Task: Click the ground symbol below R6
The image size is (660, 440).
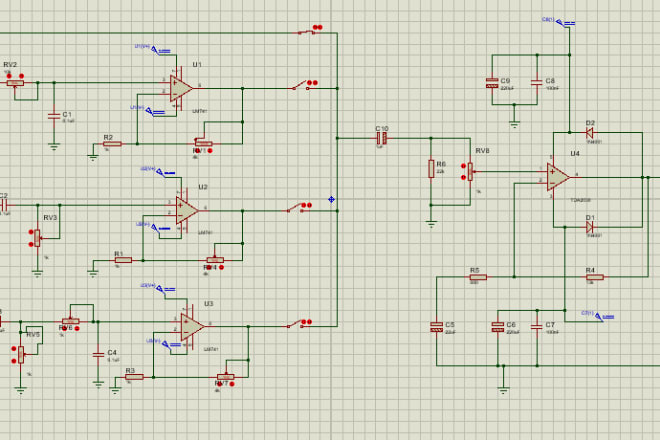Action: [x=431, y=224]
